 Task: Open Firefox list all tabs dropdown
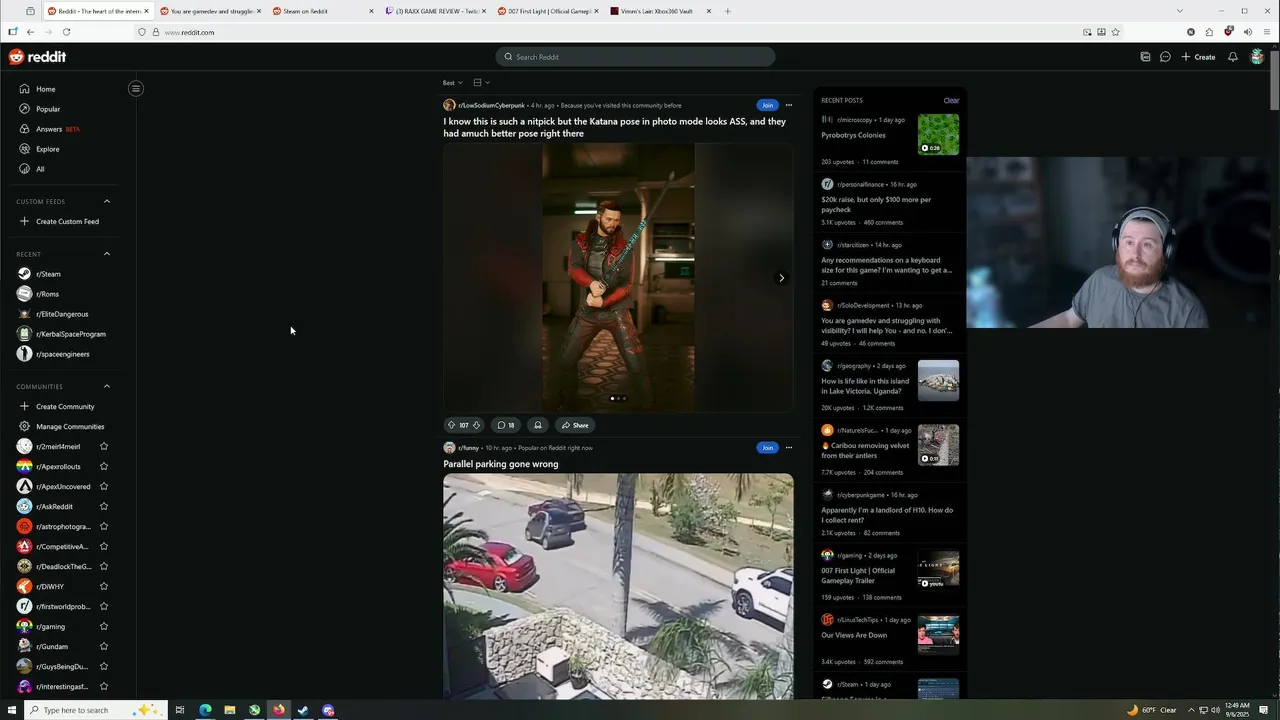pyautogui.click(x=1179, y=11)
